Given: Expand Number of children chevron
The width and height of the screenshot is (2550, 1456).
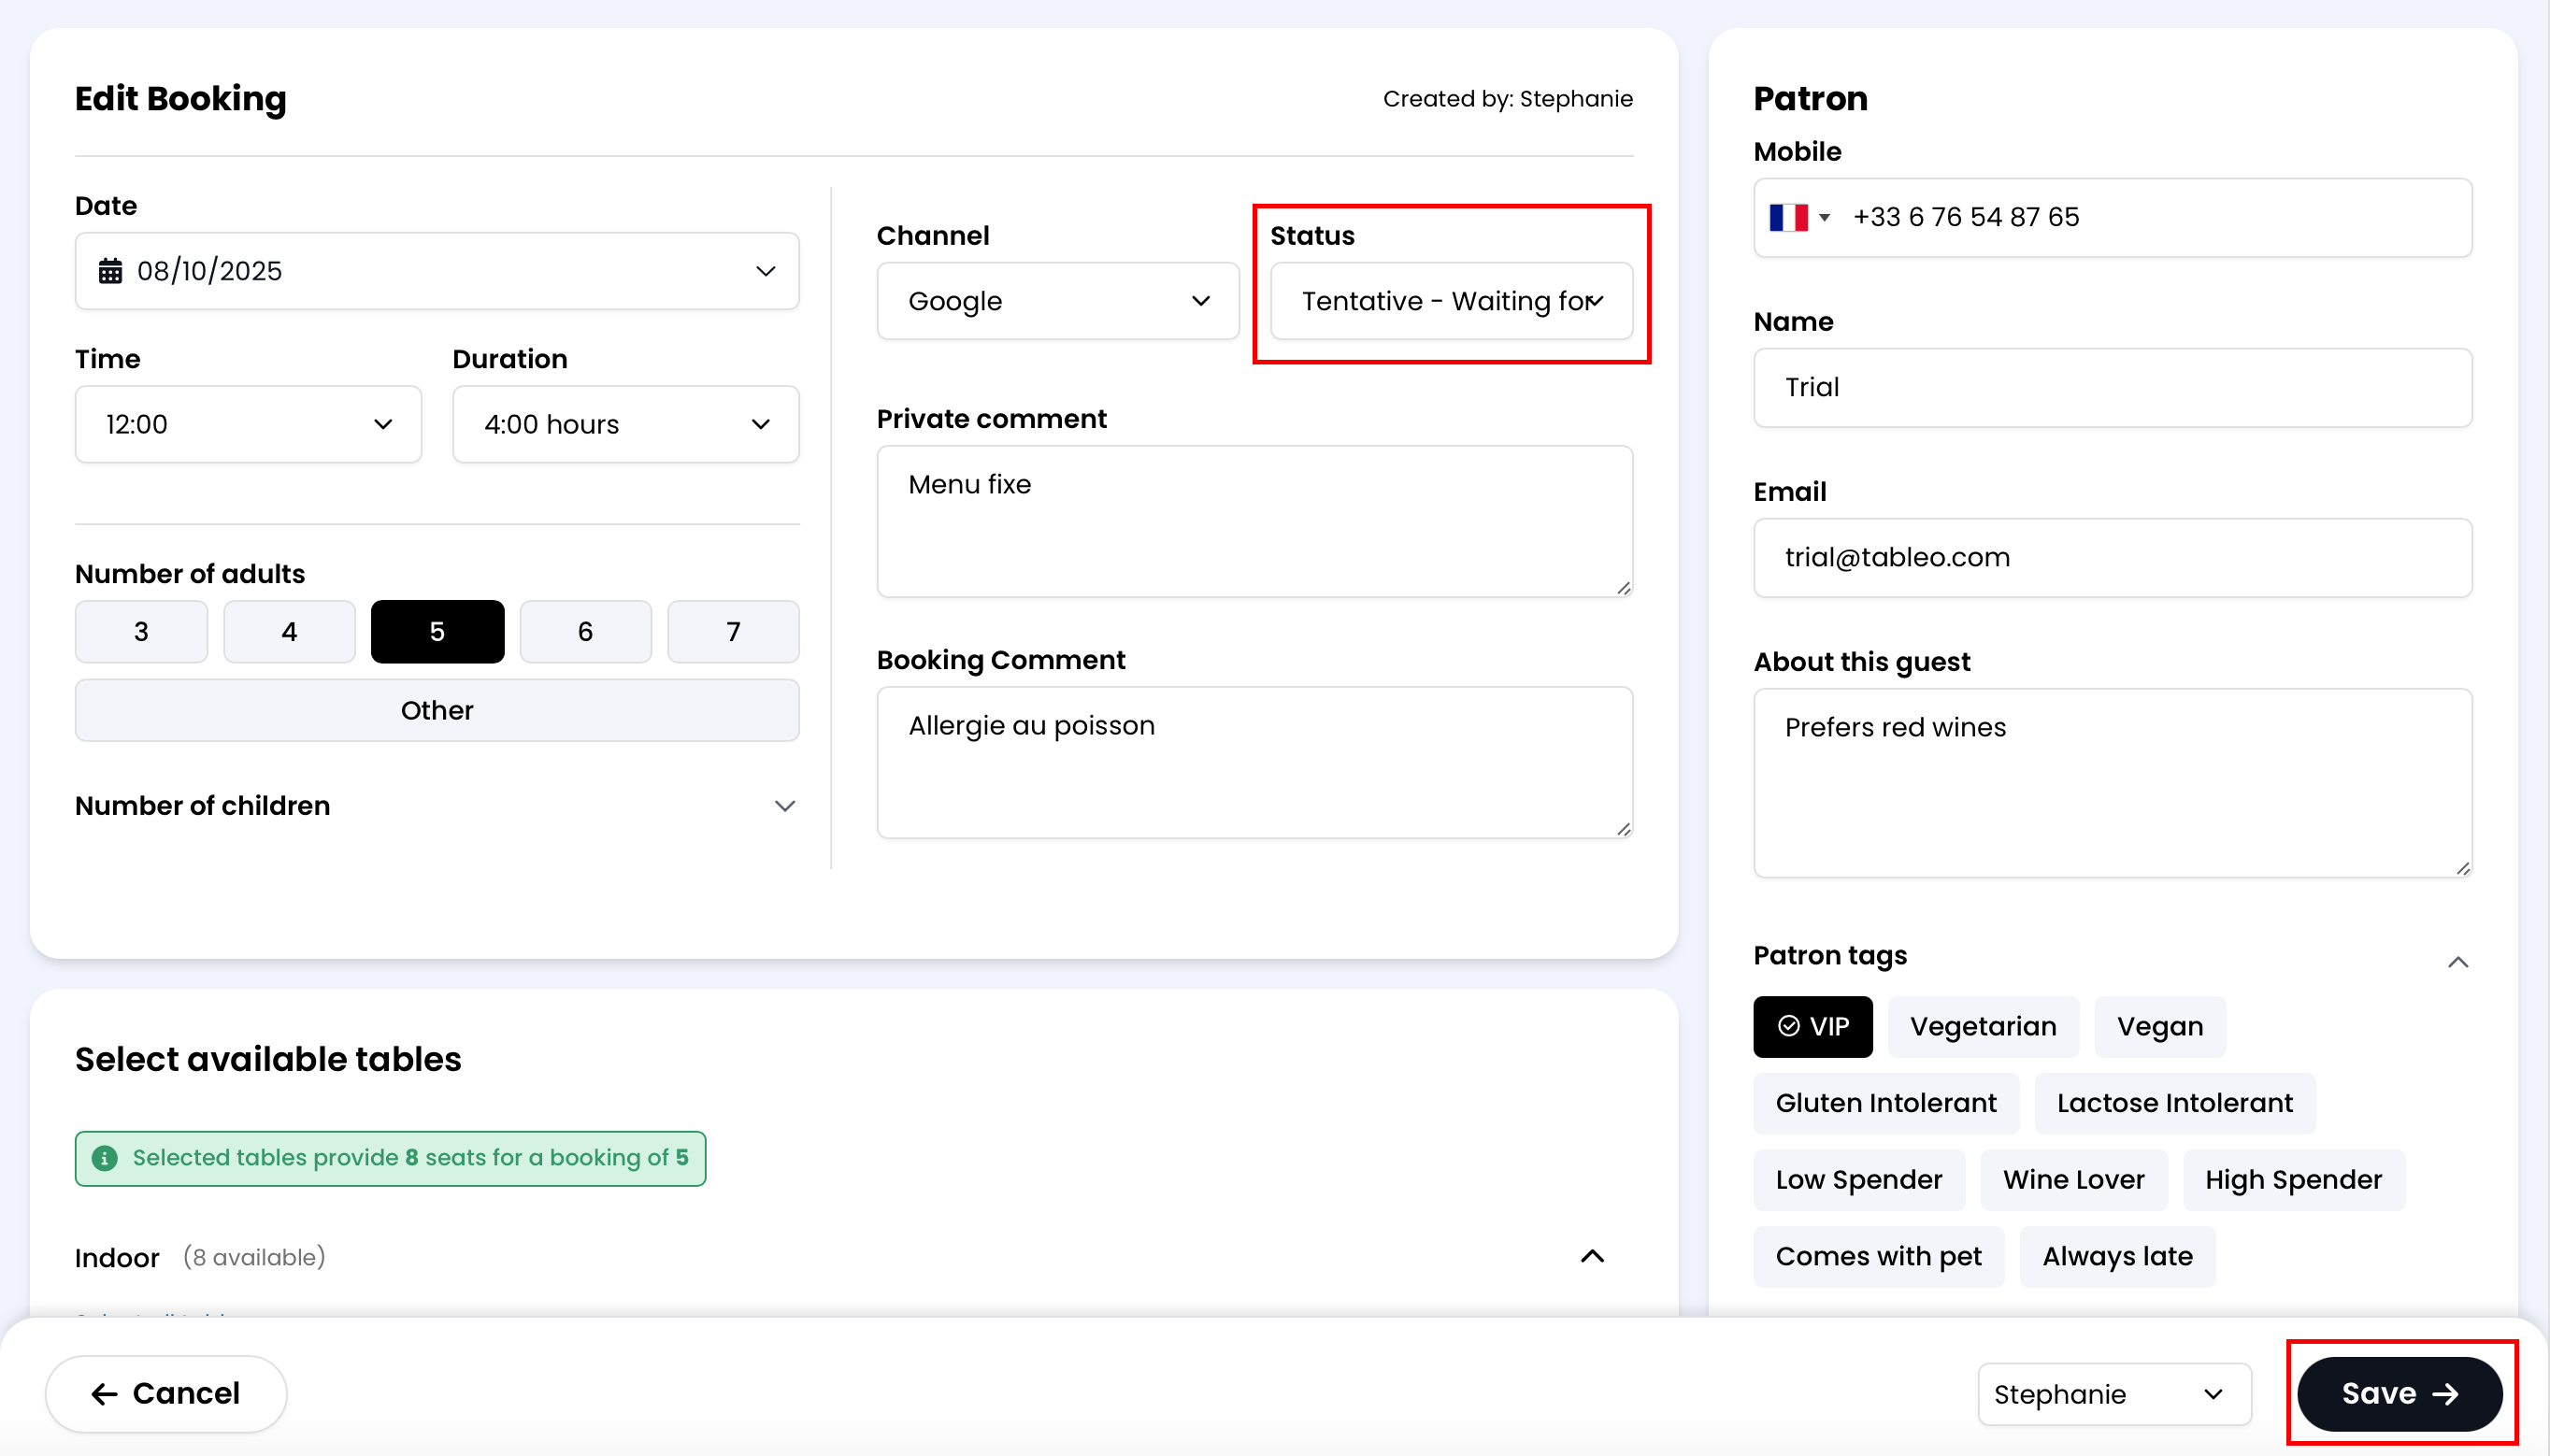Looking at the screenshot, I should click(x=785, y=806).
